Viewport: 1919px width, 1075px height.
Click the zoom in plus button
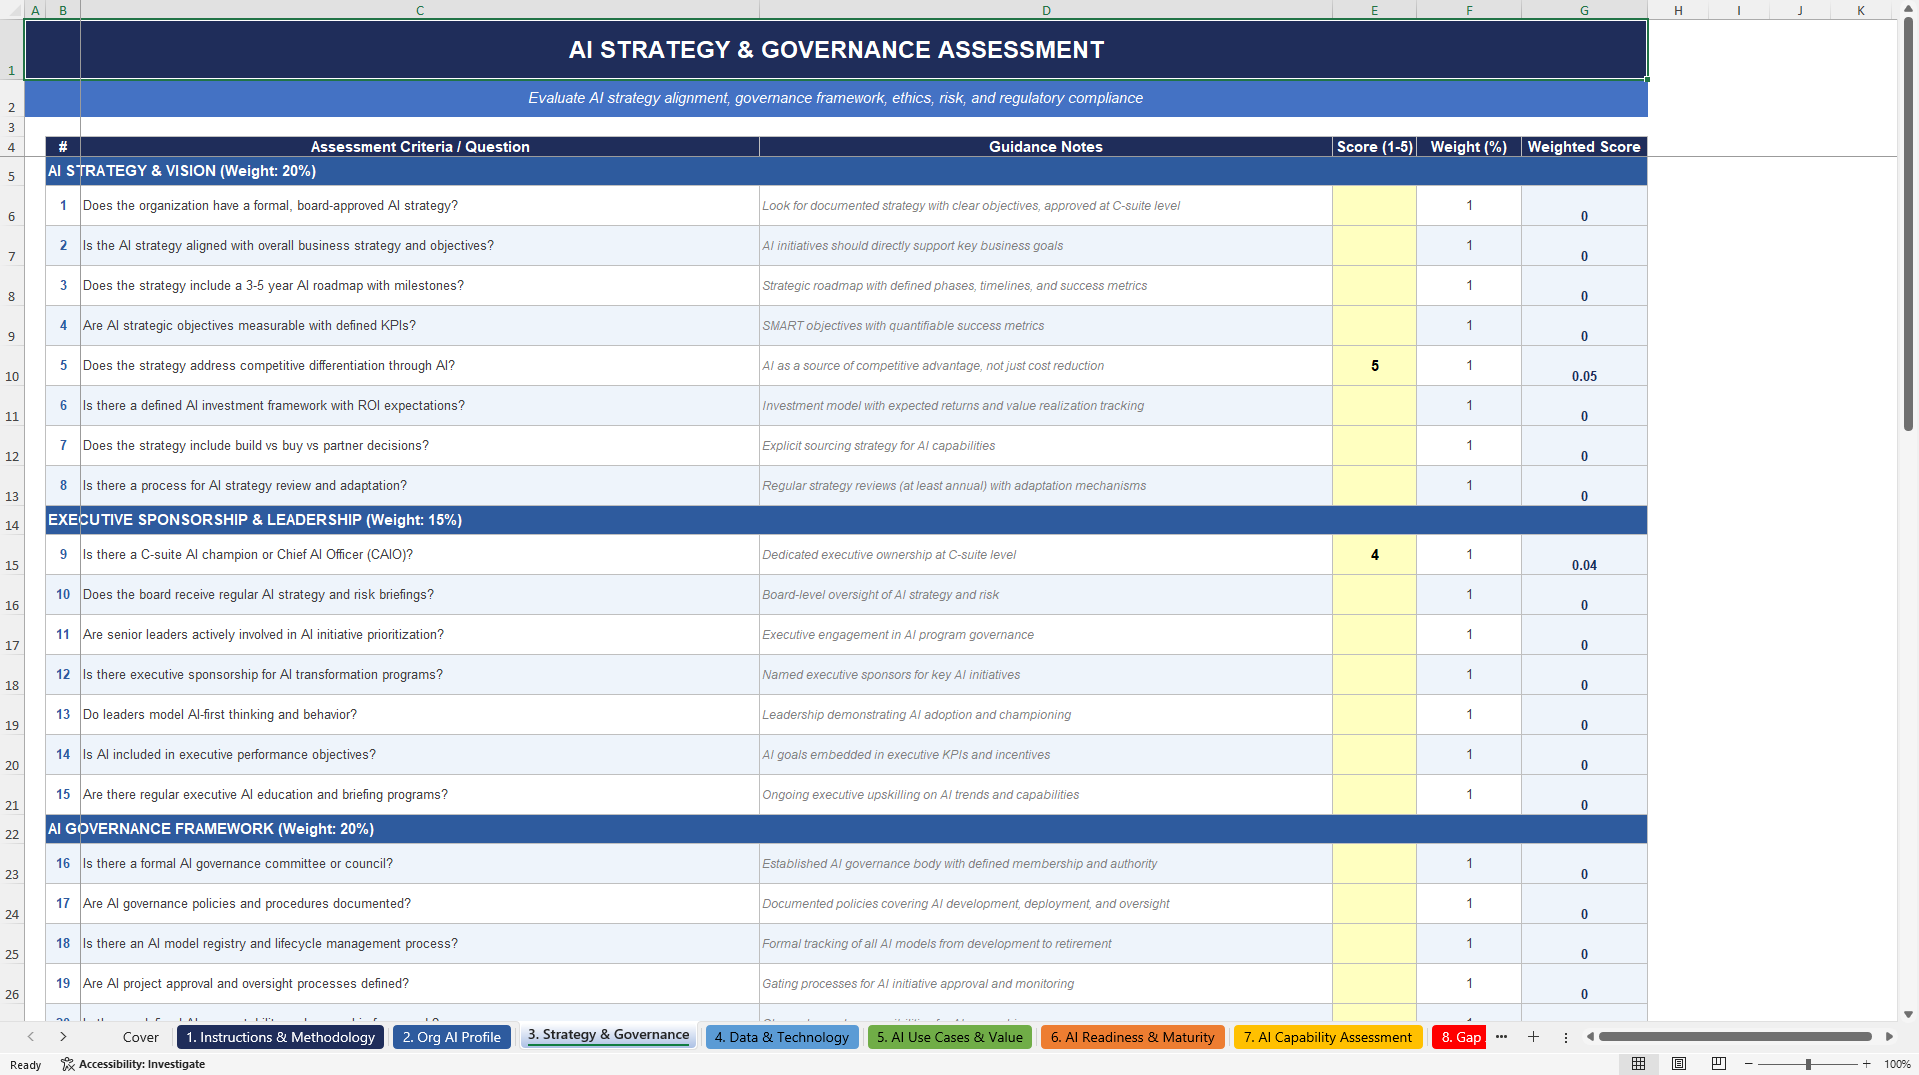coord(1866,1064)
